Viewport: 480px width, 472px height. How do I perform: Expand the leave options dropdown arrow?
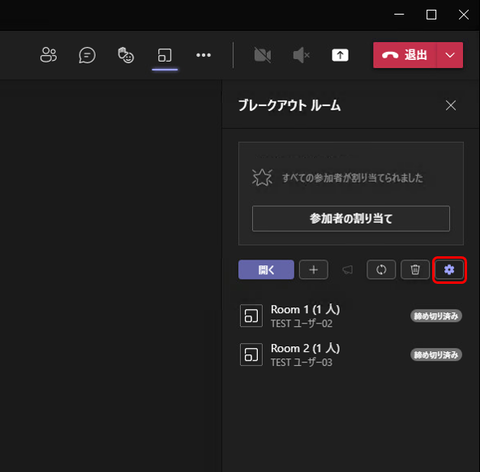(x=450, y=55)
